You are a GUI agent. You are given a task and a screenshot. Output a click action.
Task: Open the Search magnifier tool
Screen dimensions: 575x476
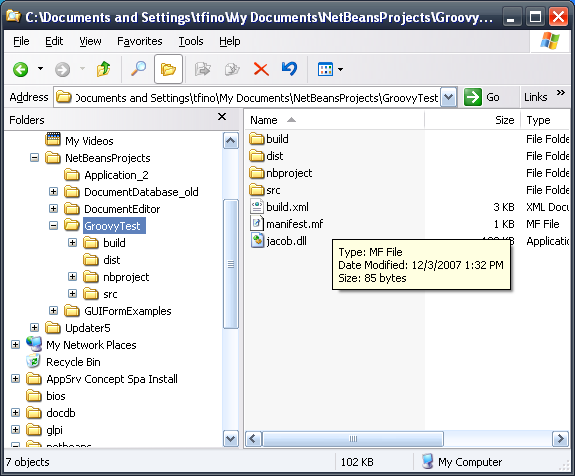138,69
